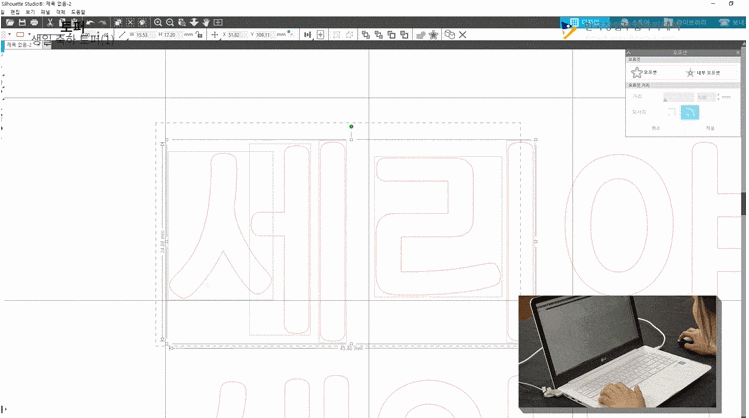Deselect all objects icon
This screenshot has height=418, width=749.
[x=130, y=22]
